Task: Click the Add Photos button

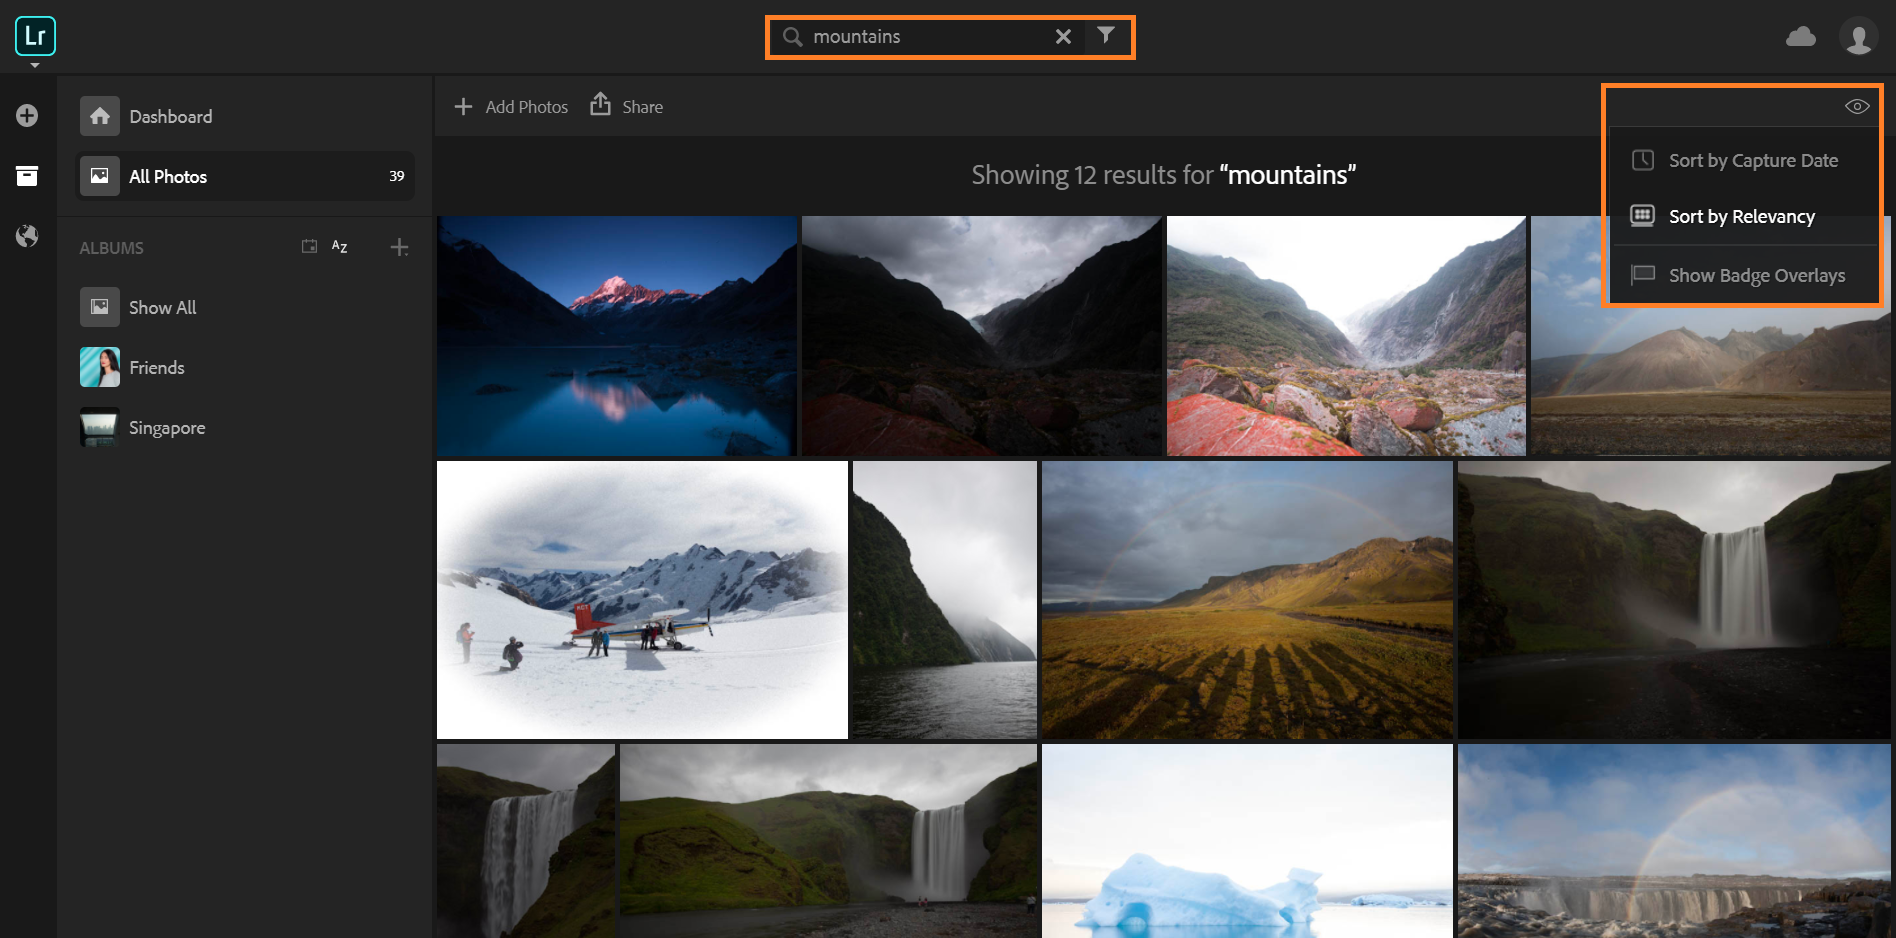Action: pos(510,106)
